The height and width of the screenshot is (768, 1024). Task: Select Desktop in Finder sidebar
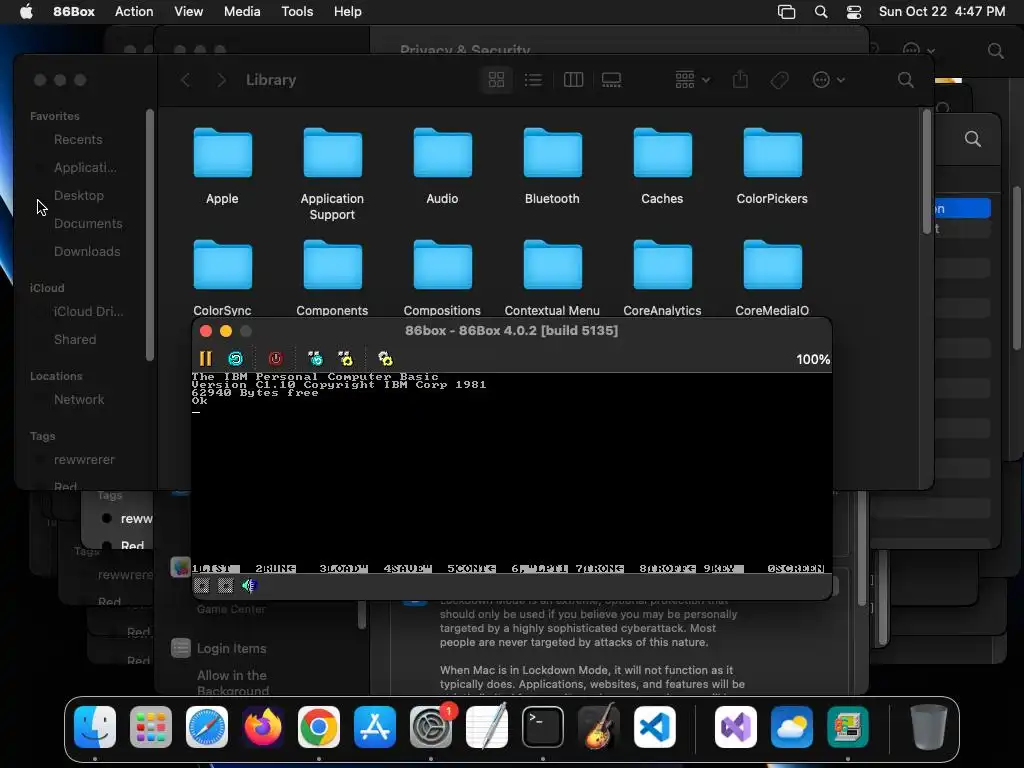(x=78, y=195)
